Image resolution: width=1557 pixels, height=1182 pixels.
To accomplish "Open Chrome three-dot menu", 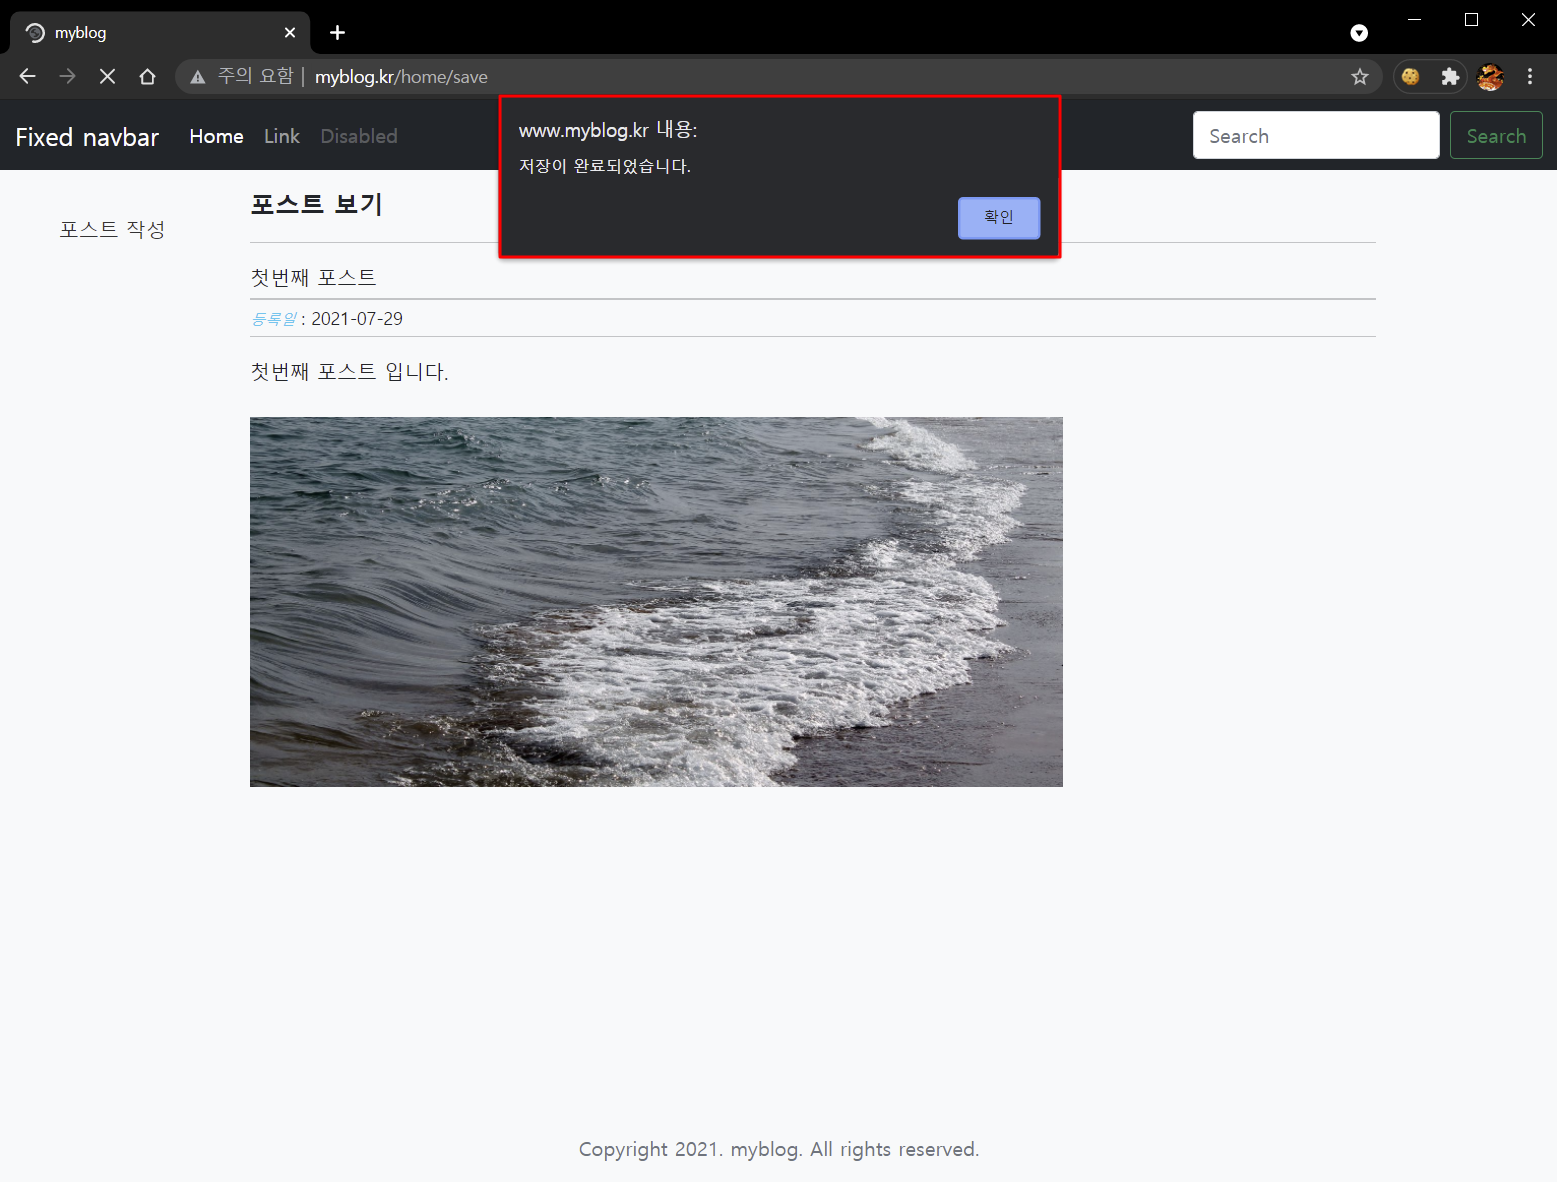I will (1529, 77).
